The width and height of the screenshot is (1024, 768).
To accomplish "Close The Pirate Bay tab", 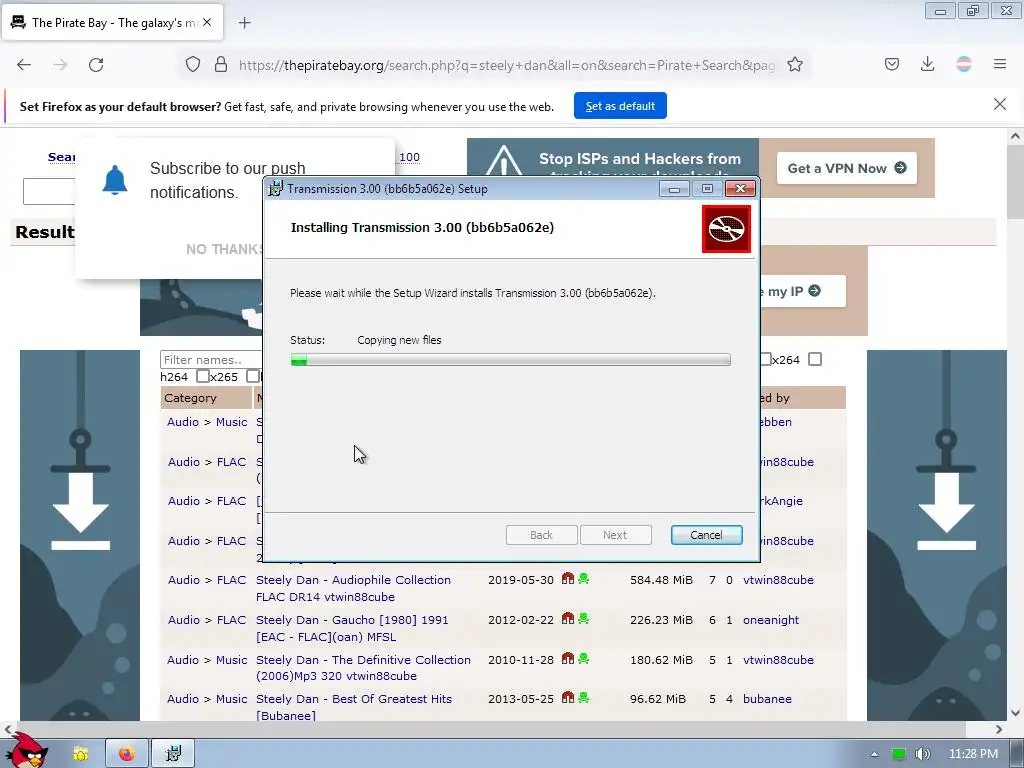I will [207, 22].
